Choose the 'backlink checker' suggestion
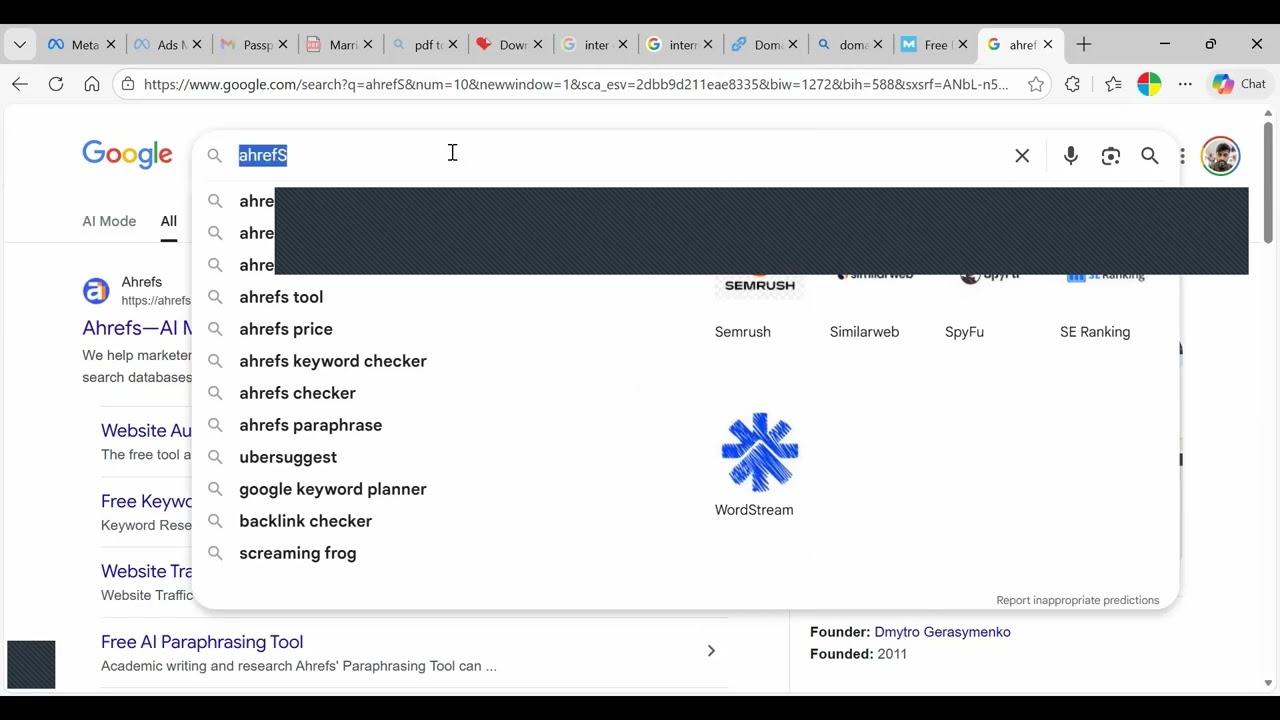Image resolution: width=1280 pixels, height=720 pixels. 305,521
